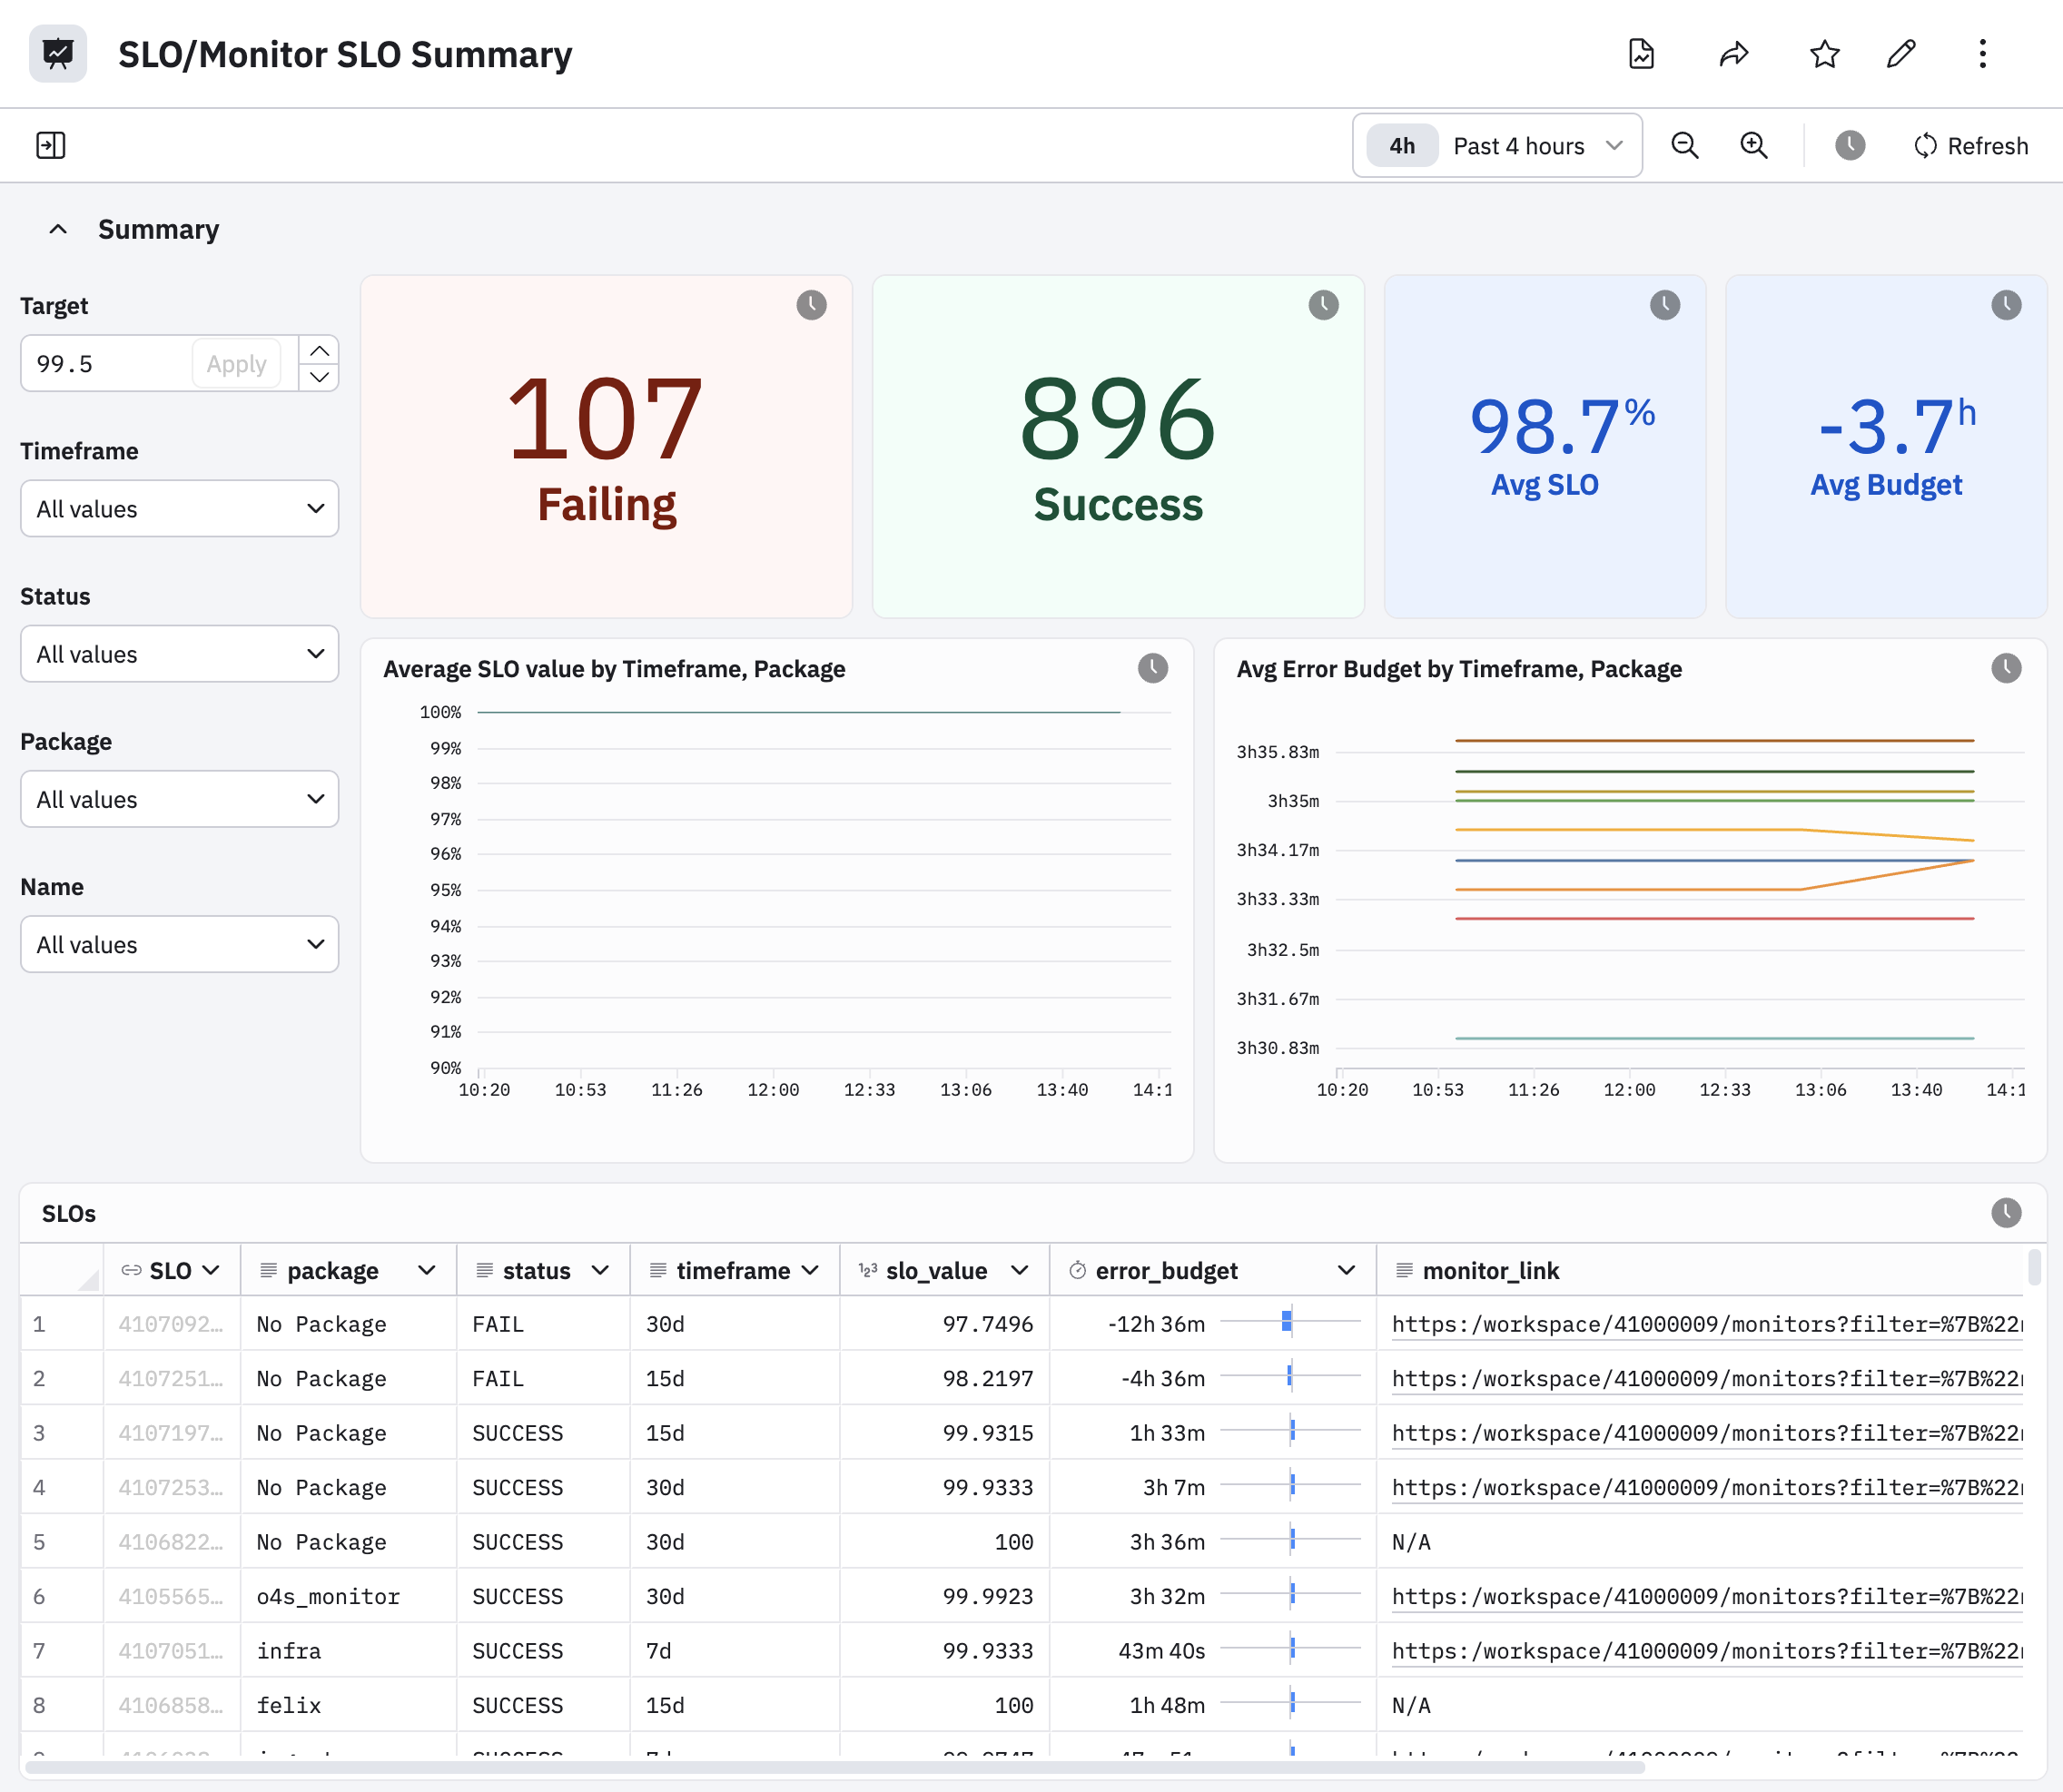Image resolution: width=2063 pixels, height=1792 pixels.
Task: Click the share arrow icon in header
Action: [1733, 54]
